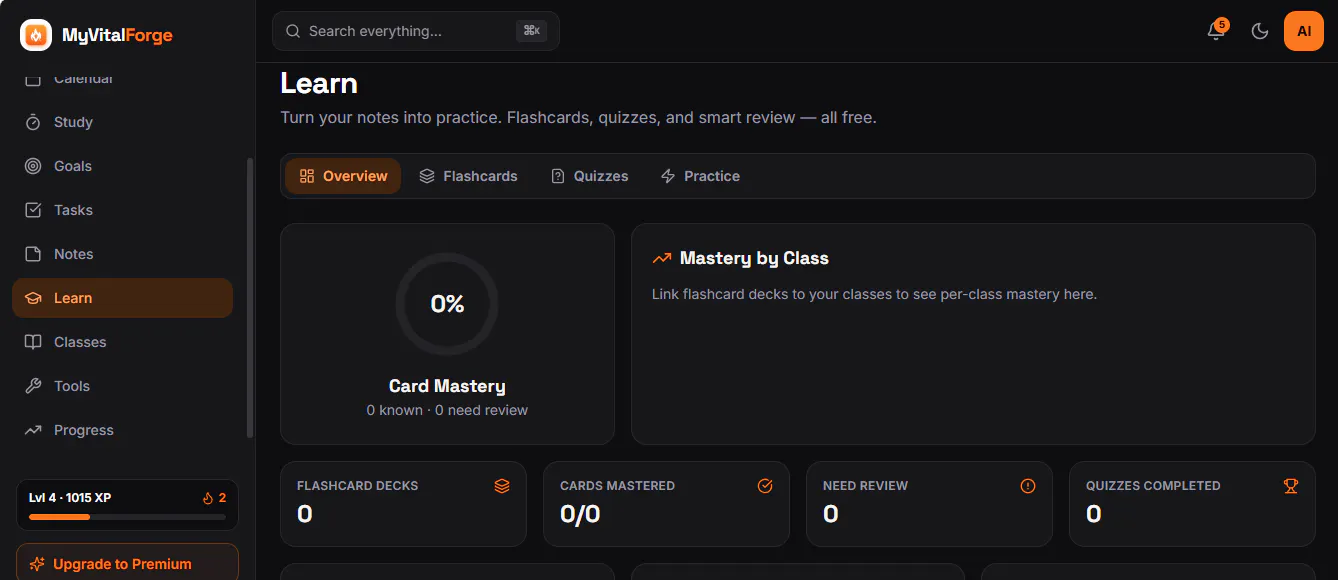Click the alert circle icon in Need Review

point(1028,486)
